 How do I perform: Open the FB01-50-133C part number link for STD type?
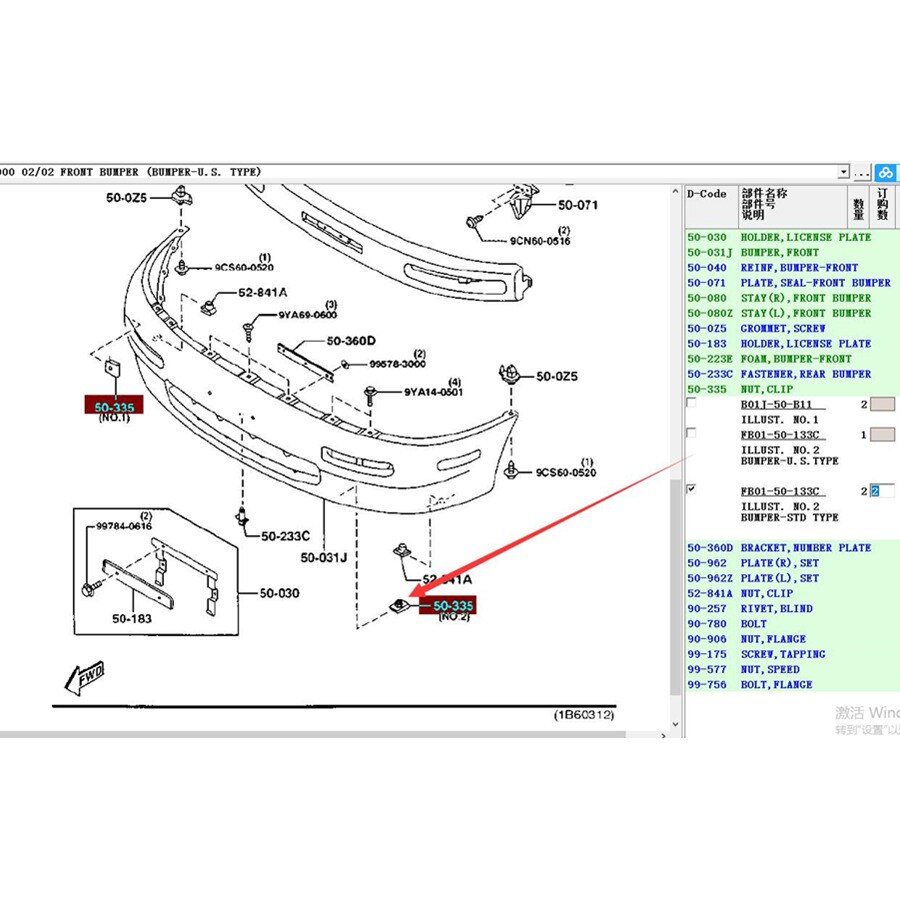pos(781,491)
